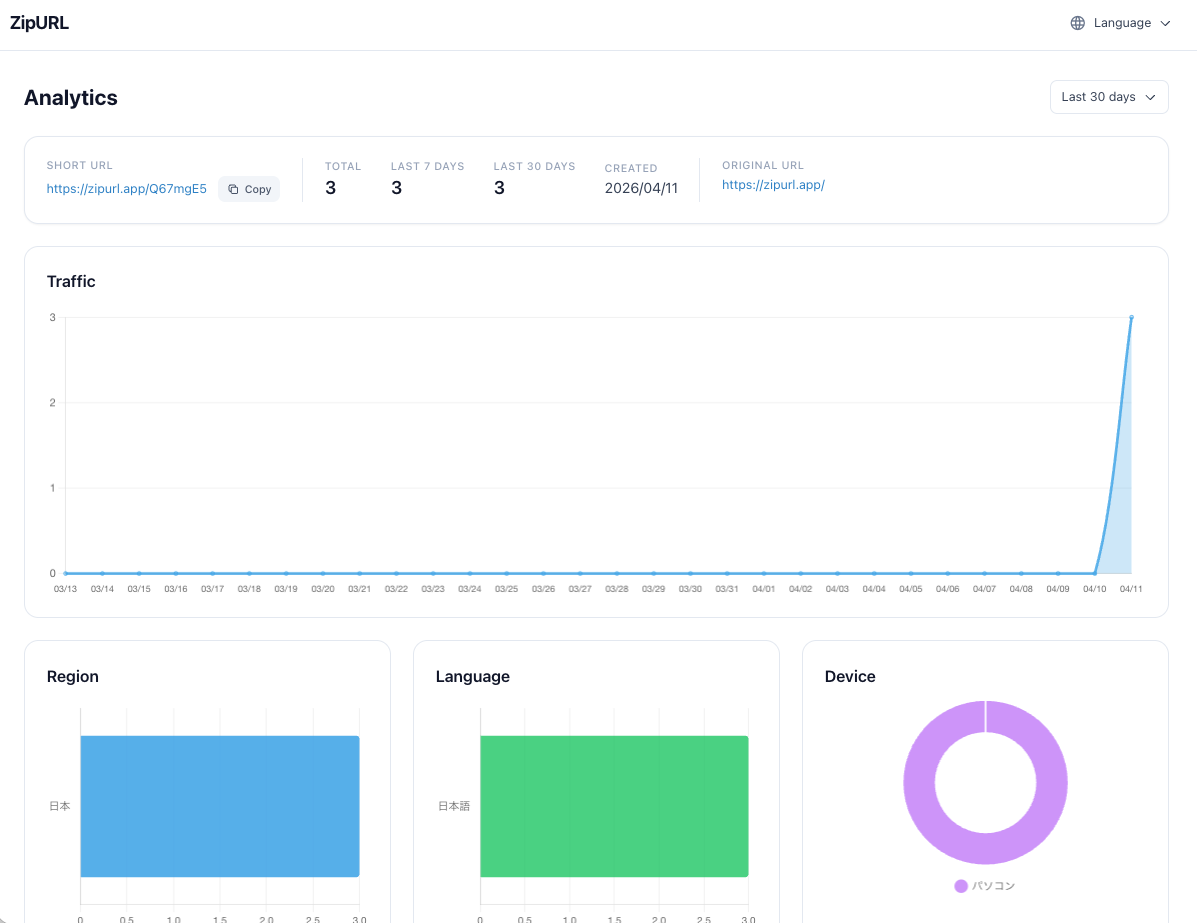
Task: Click the created date 2026/04/11
Action: [x=641, y=188]
